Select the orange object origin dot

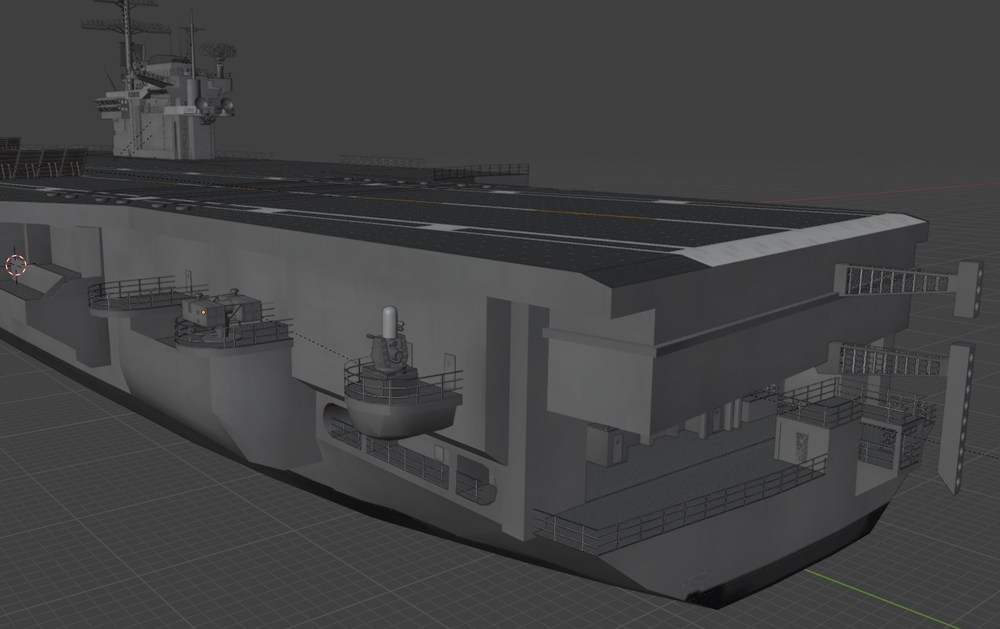(x=203, y=312)
